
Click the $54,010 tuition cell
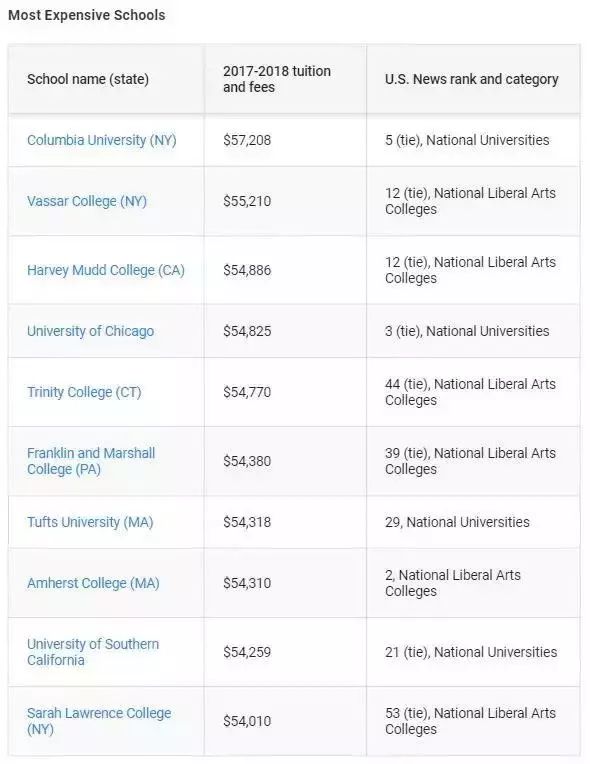tap(247, 721)
